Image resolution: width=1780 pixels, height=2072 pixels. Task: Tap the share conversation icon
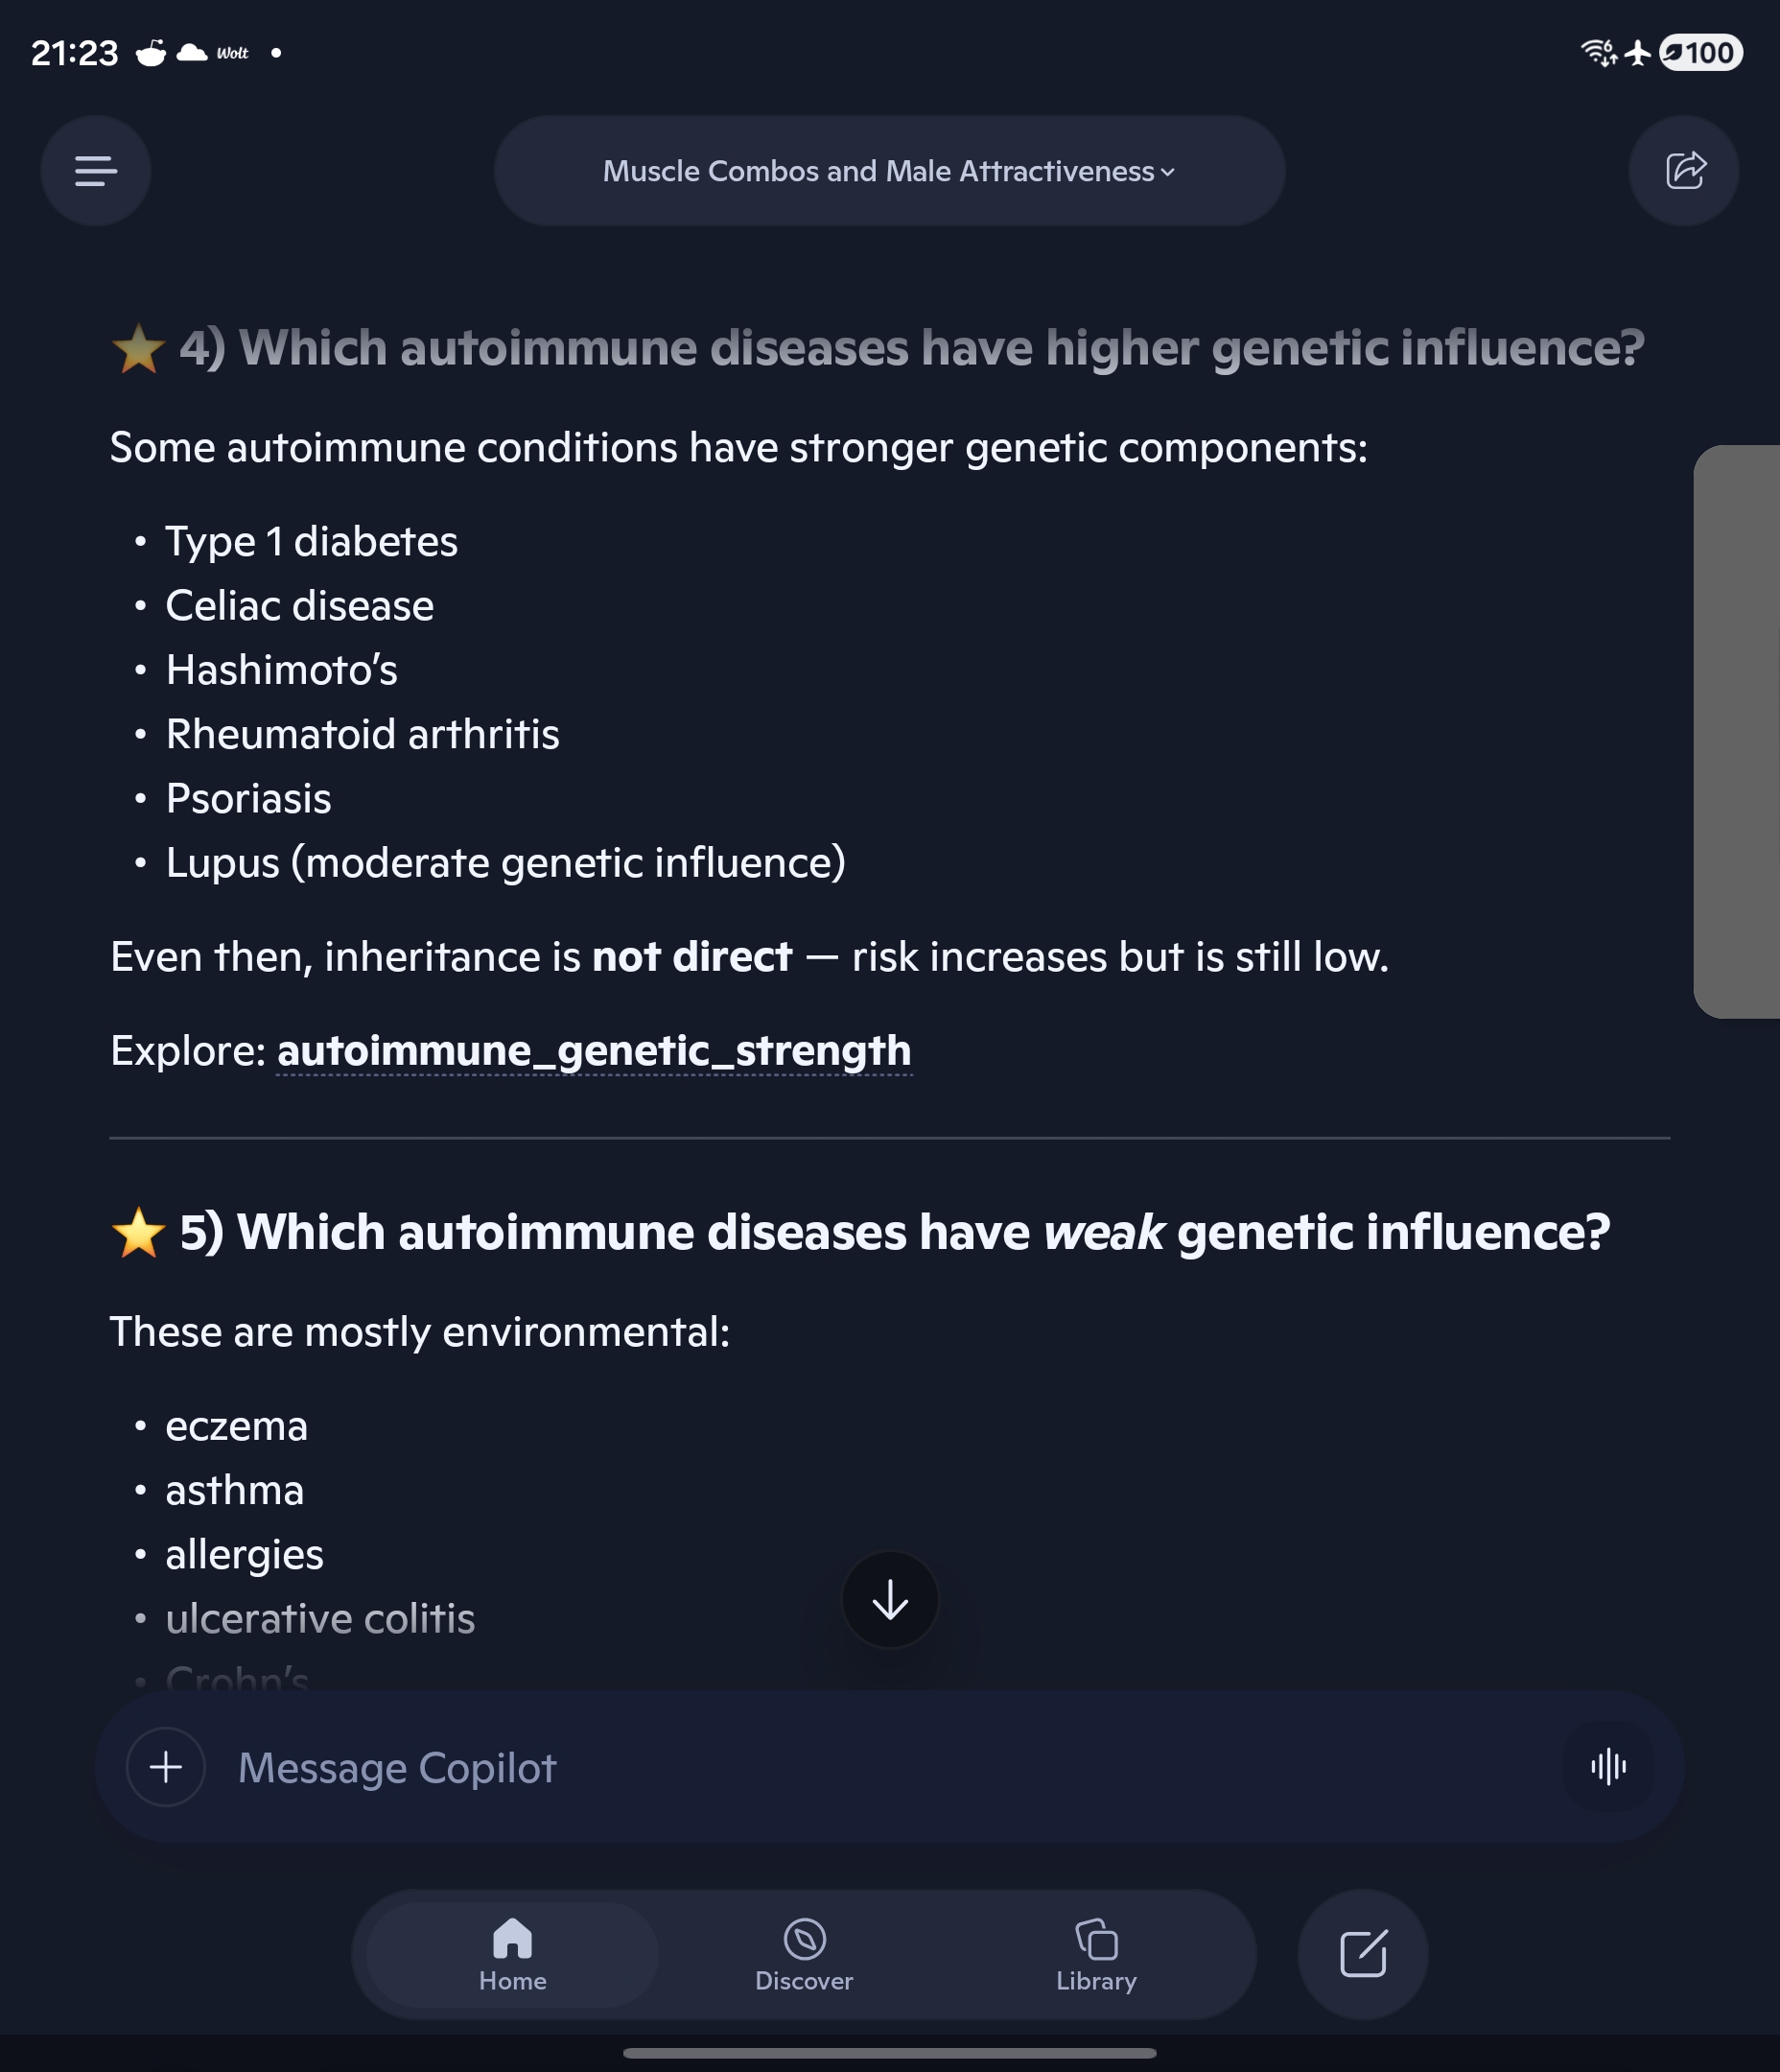click(1684, 171)
